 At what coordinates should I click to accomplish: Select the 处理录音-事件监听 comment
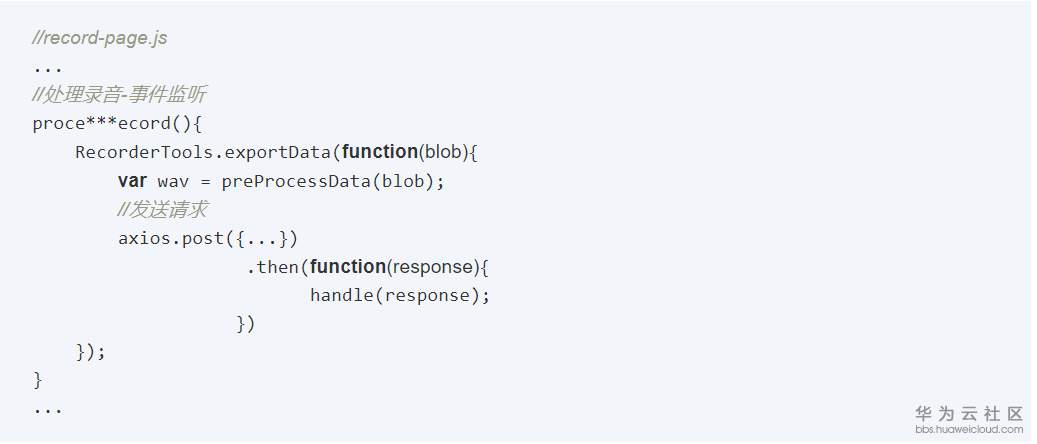pyautogui.click(x=119, y=95)
